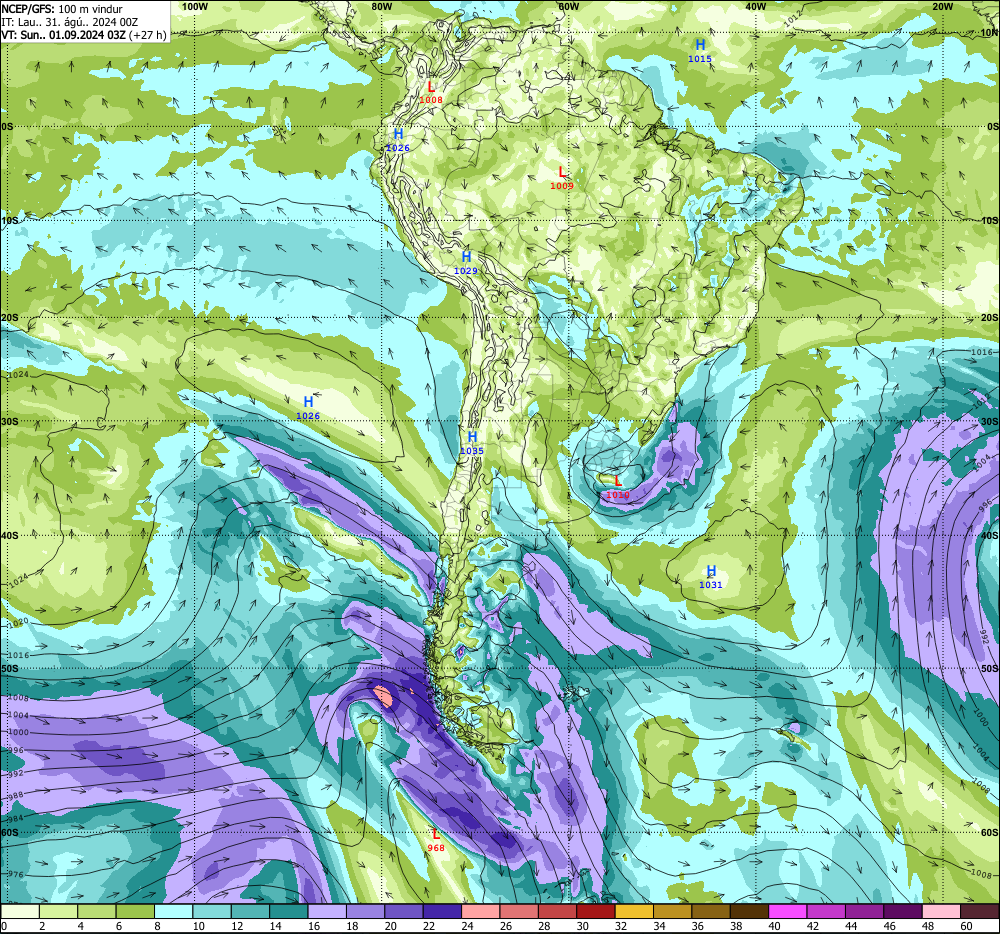Click the pink wind maximum patch near 50S
Image resolution: width=1000 pixels, height=934 pixels.
(x=383, y=696)
